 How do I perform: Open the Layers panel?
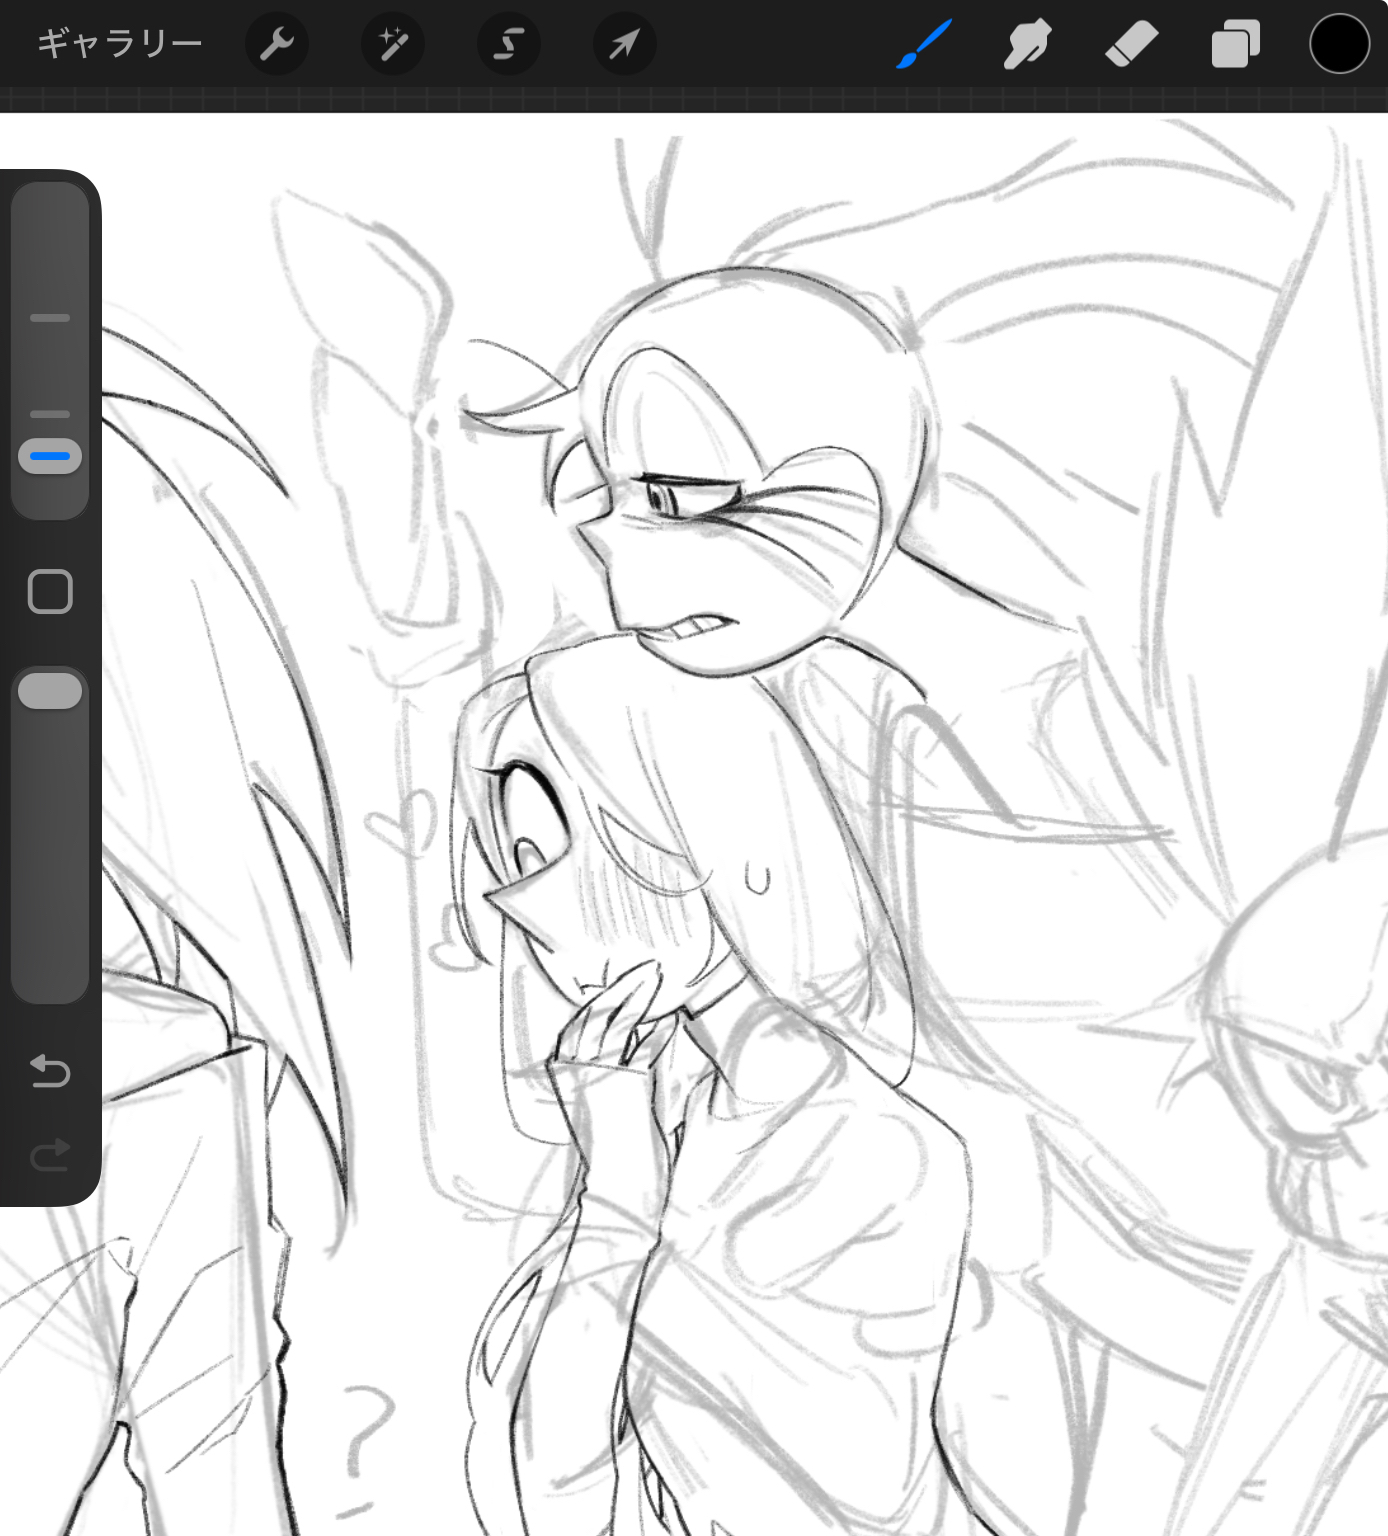1235,45
